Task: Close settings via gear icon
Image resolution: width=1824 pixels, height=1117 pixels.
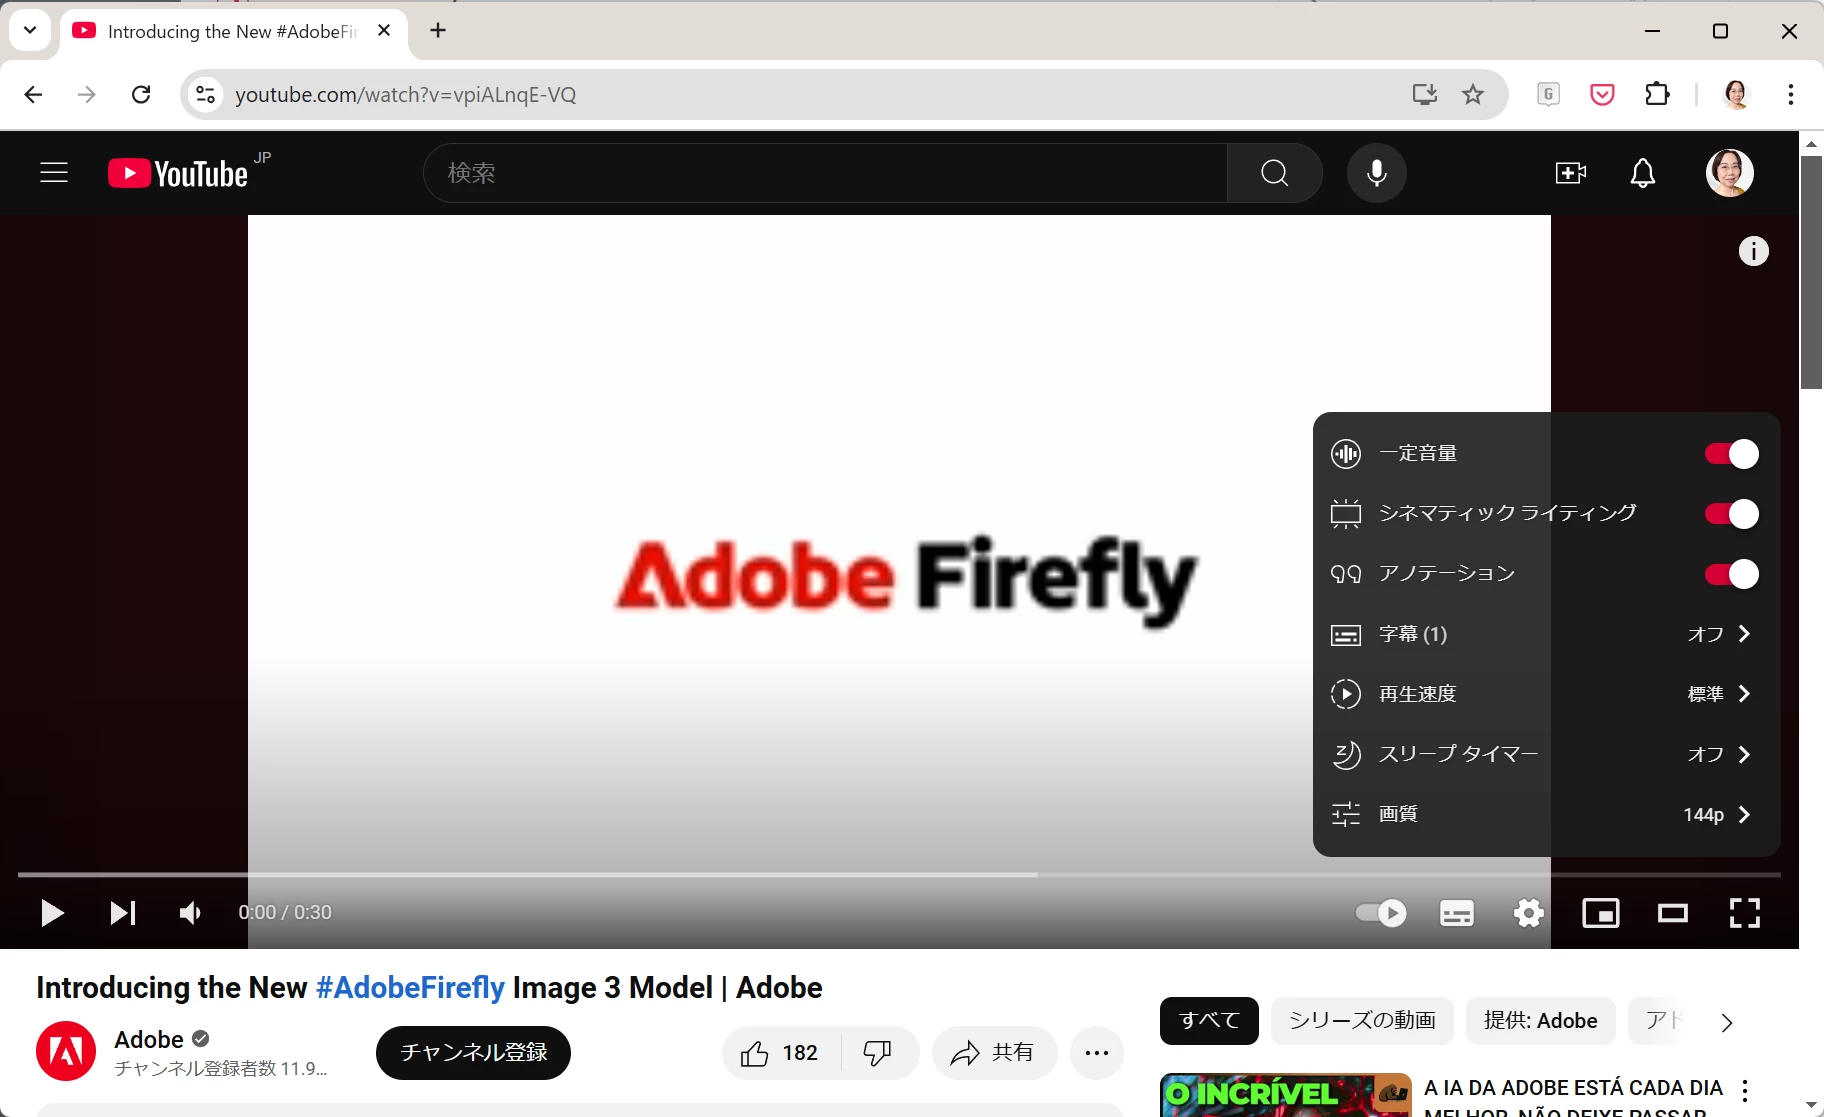Action: pos(1529,913)
